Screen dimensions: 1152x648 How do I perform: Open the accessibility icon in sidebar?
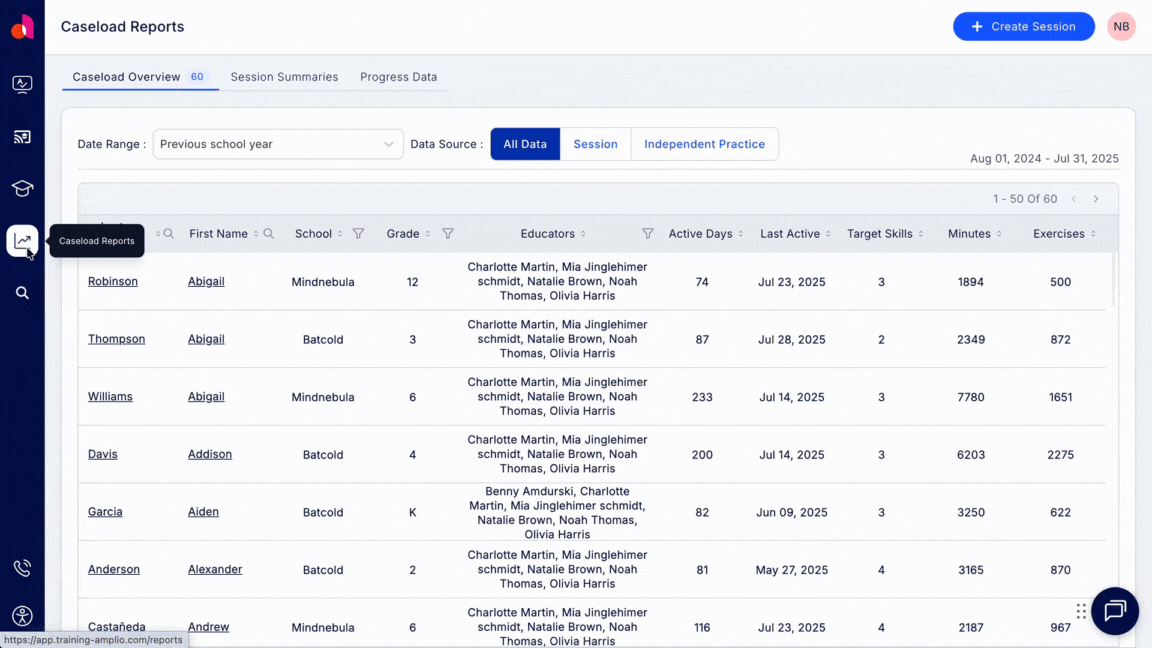point(22,616)
